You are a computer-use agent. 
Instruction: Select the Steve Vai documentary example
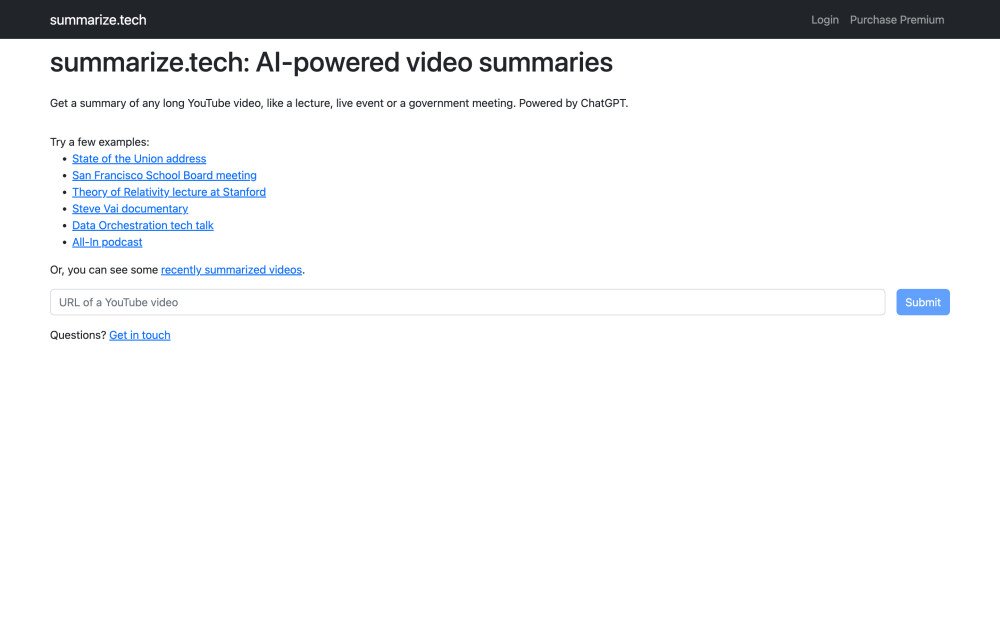[129, 208]
